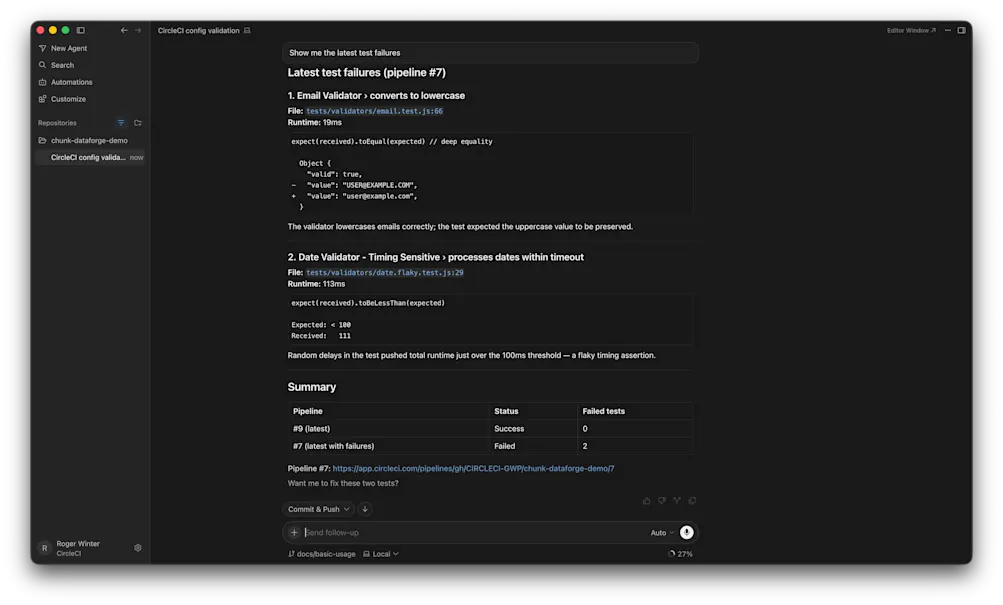Click the toEqual deep equality code block
Screen dimensions: 1003x605
coord(490,174)
